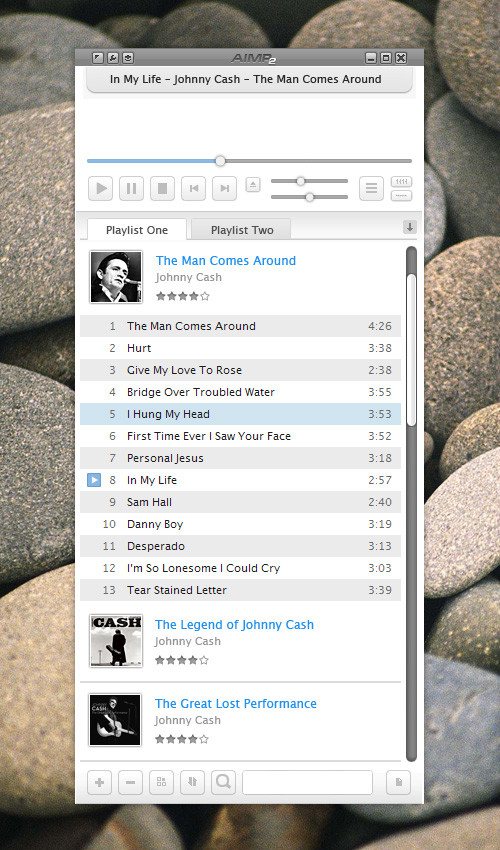Select the track Personal Jesus
Screen dimensions: 500x850
pos(240,458)
